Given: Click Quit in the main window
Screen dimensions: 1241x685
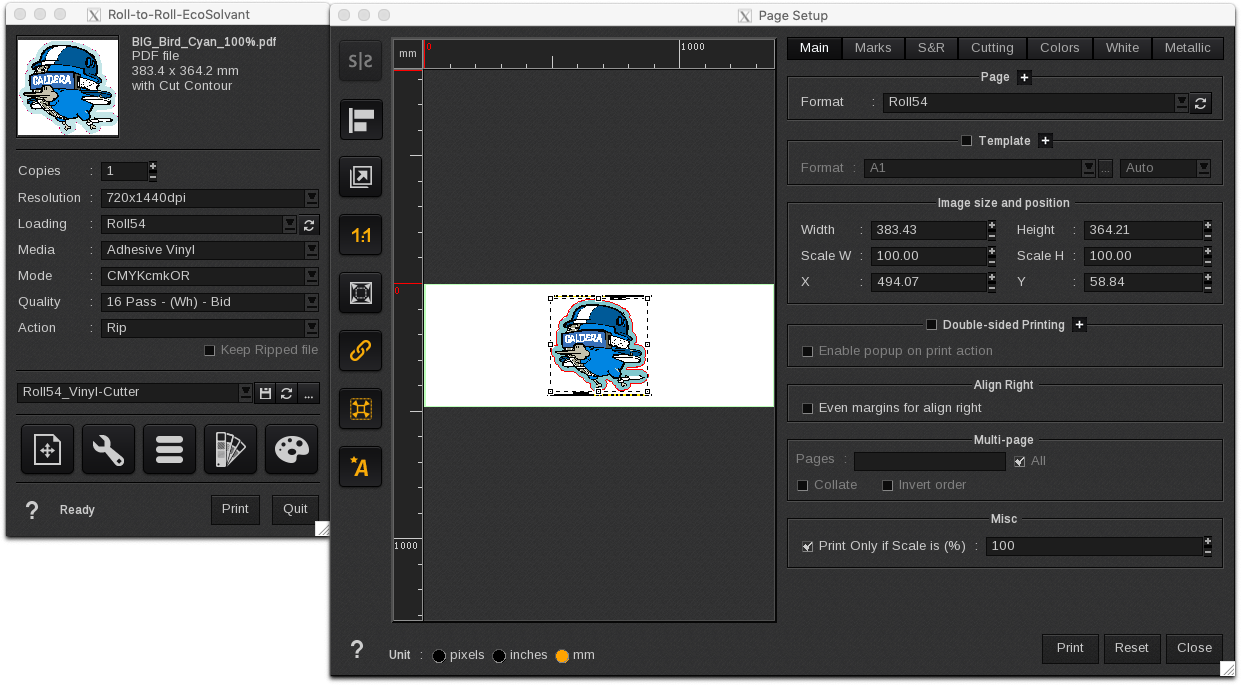Looking at the screenshot, I should coord(295,509).
